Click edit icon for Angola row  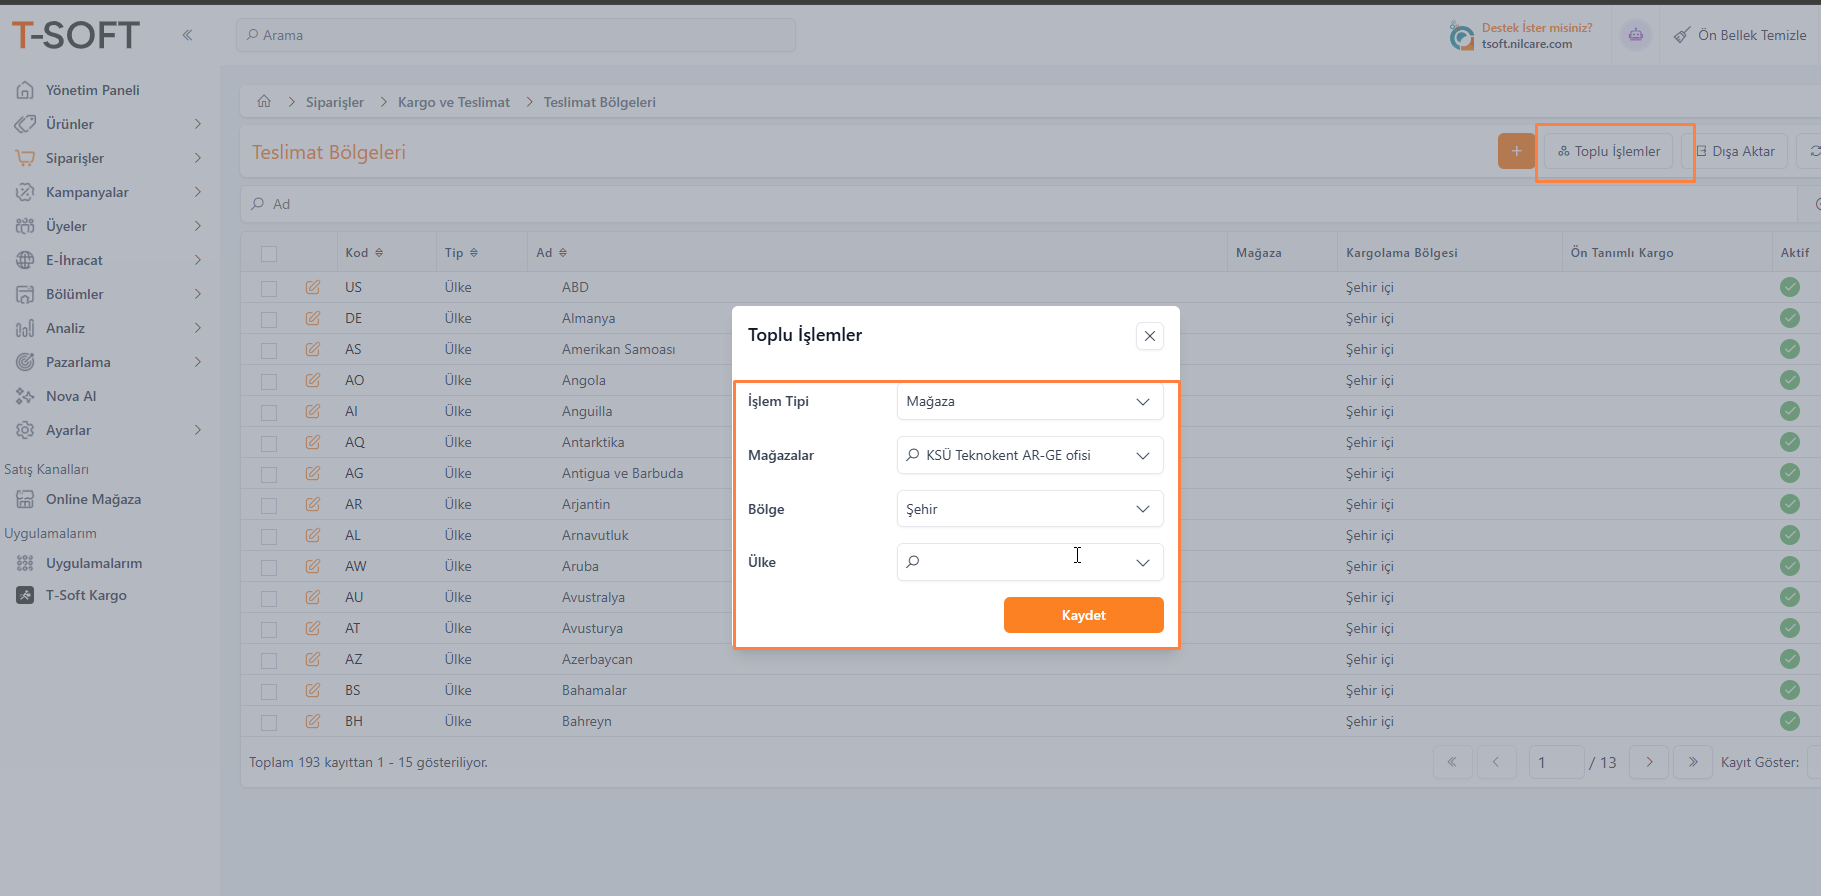click(x=313, y=380)
